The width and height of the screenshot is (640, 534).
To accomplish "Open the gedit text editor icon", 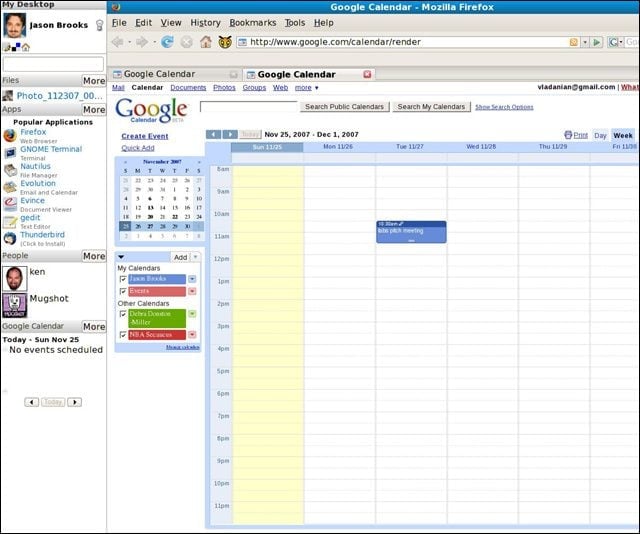I will pyautogui.click(x=10, y=221).
